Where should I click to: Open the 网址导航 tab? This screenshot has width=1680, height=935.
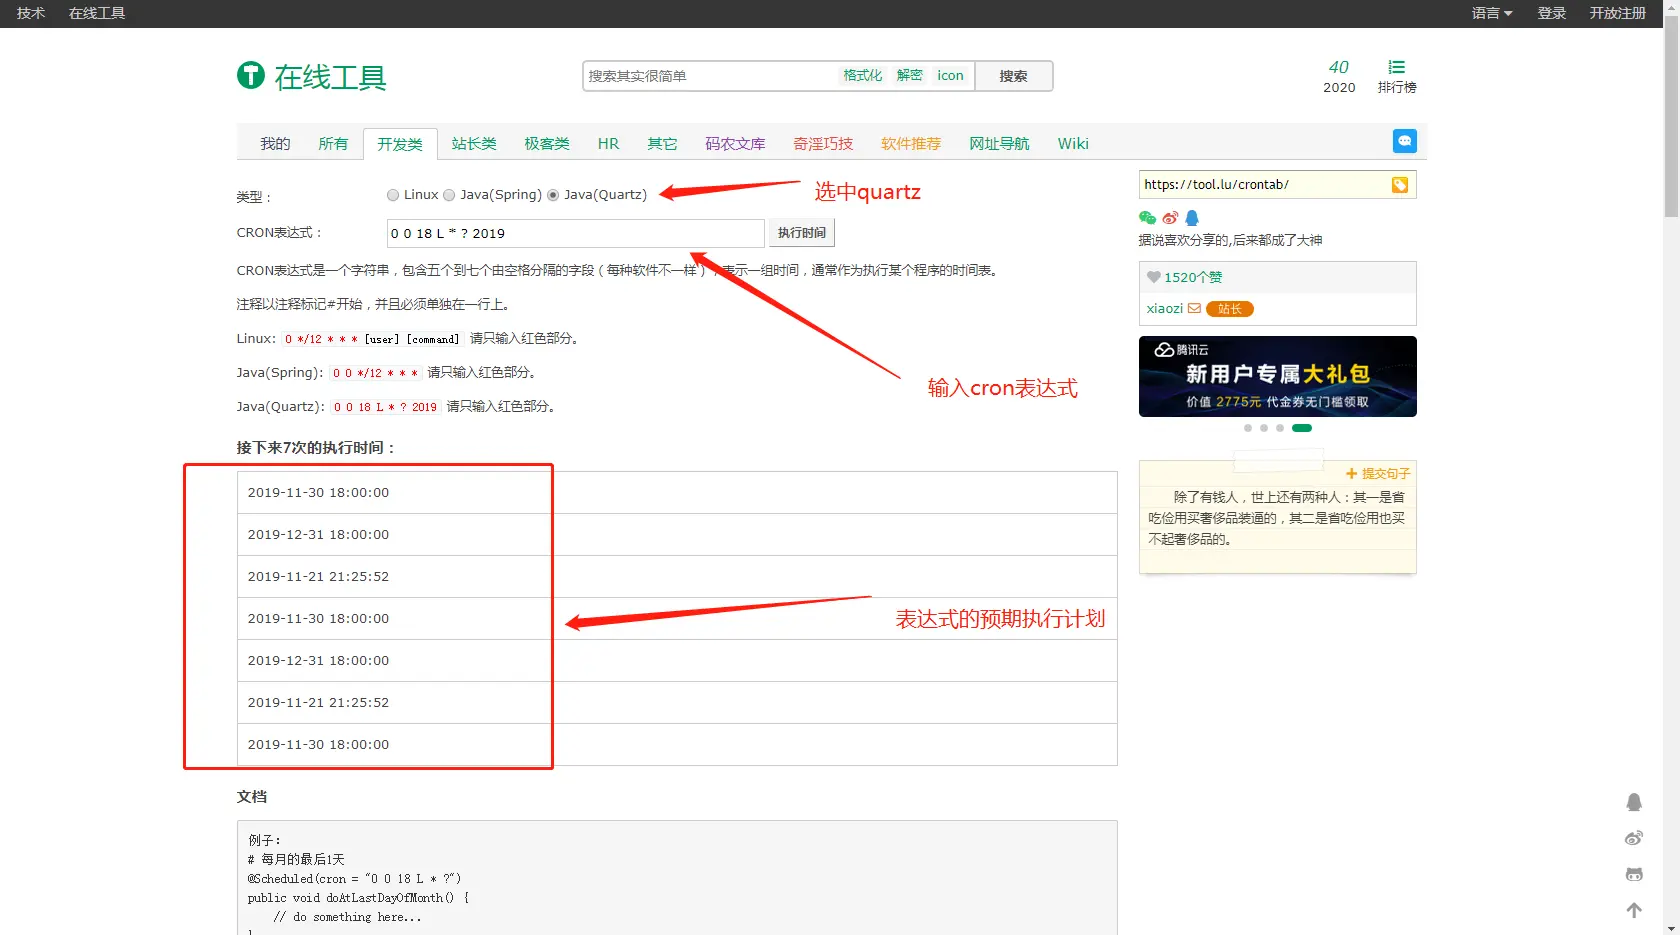point(999,144)
